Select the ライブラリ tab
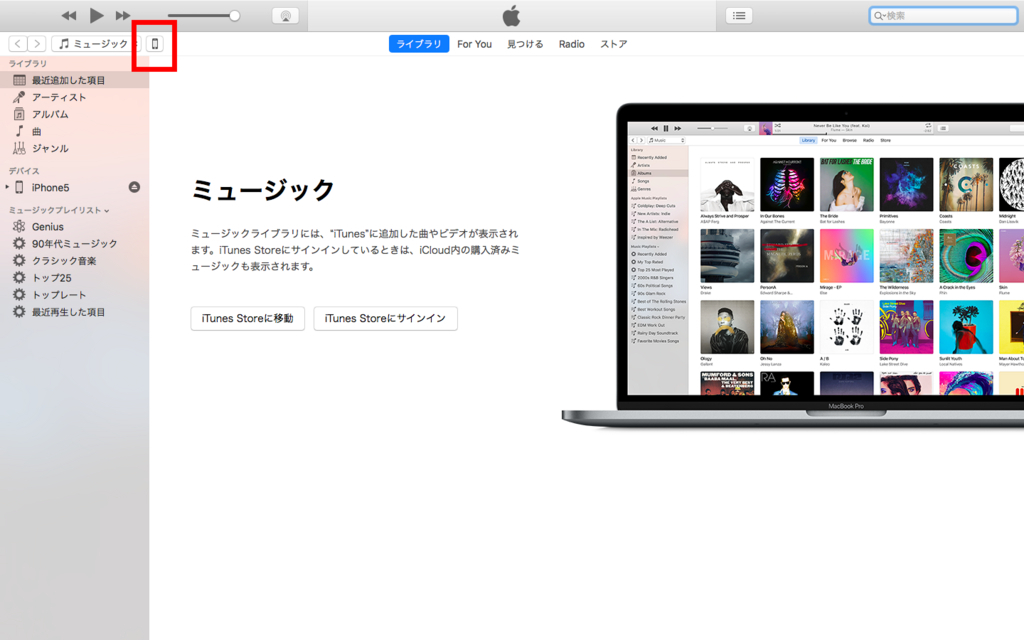 point(419,44)
